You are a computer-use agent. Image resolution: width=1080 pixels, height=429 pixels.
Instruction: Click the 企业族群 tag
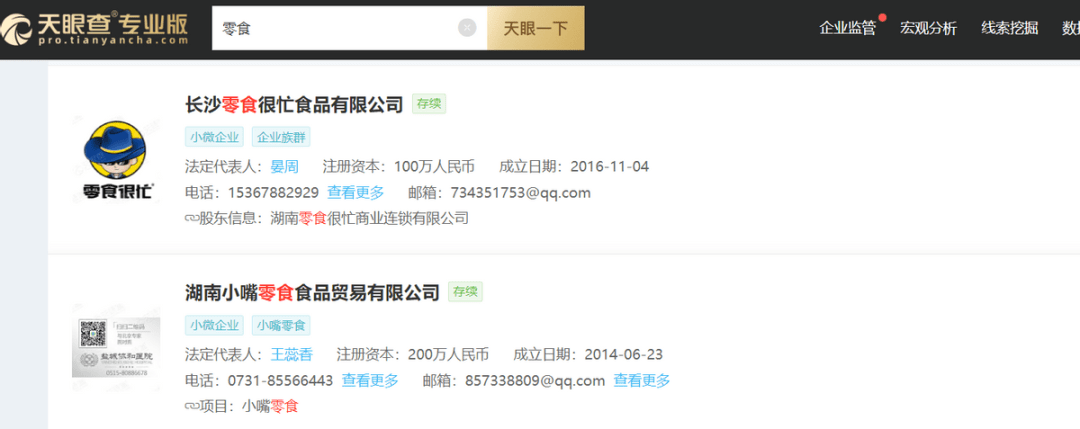click(x=281, y=137)
